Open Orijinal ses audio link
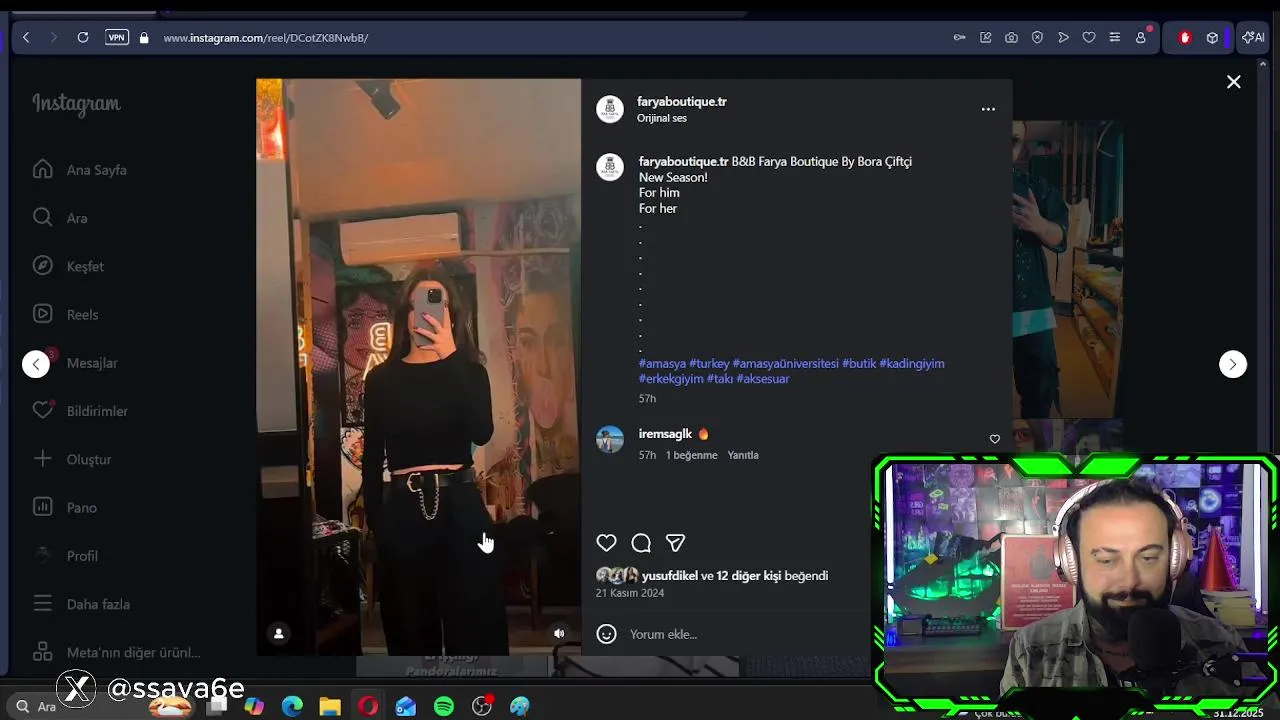Image resolution: width=1280 pixels, height=720 pixels. tap(662, 118)
